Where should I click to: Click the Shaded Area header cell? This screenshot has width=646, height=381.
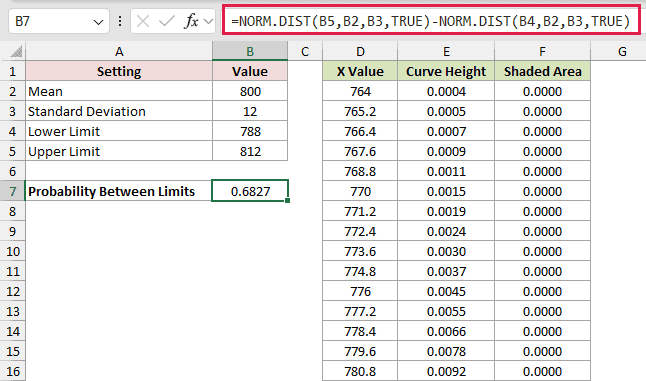click(542, 71)
